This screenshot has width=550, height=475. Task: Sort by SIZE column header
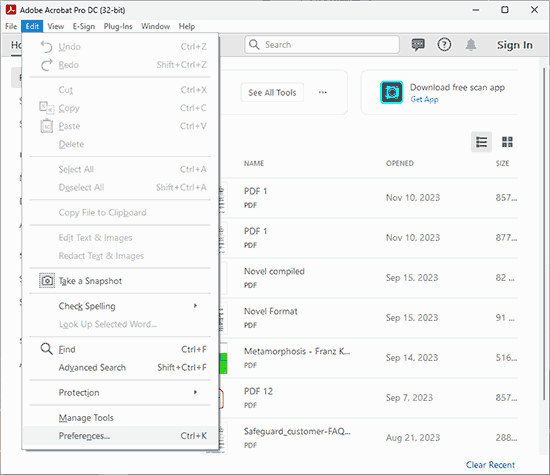(x=502, y=163)
